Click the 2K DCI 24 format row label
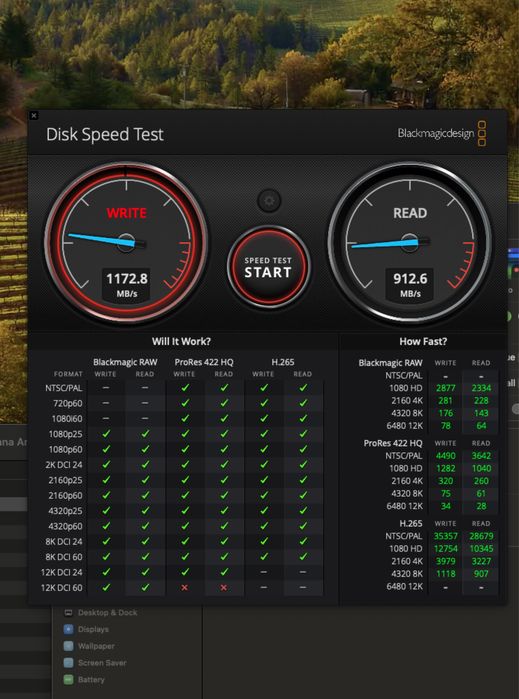This screenshot has height=699, width=519. (64, 465)
